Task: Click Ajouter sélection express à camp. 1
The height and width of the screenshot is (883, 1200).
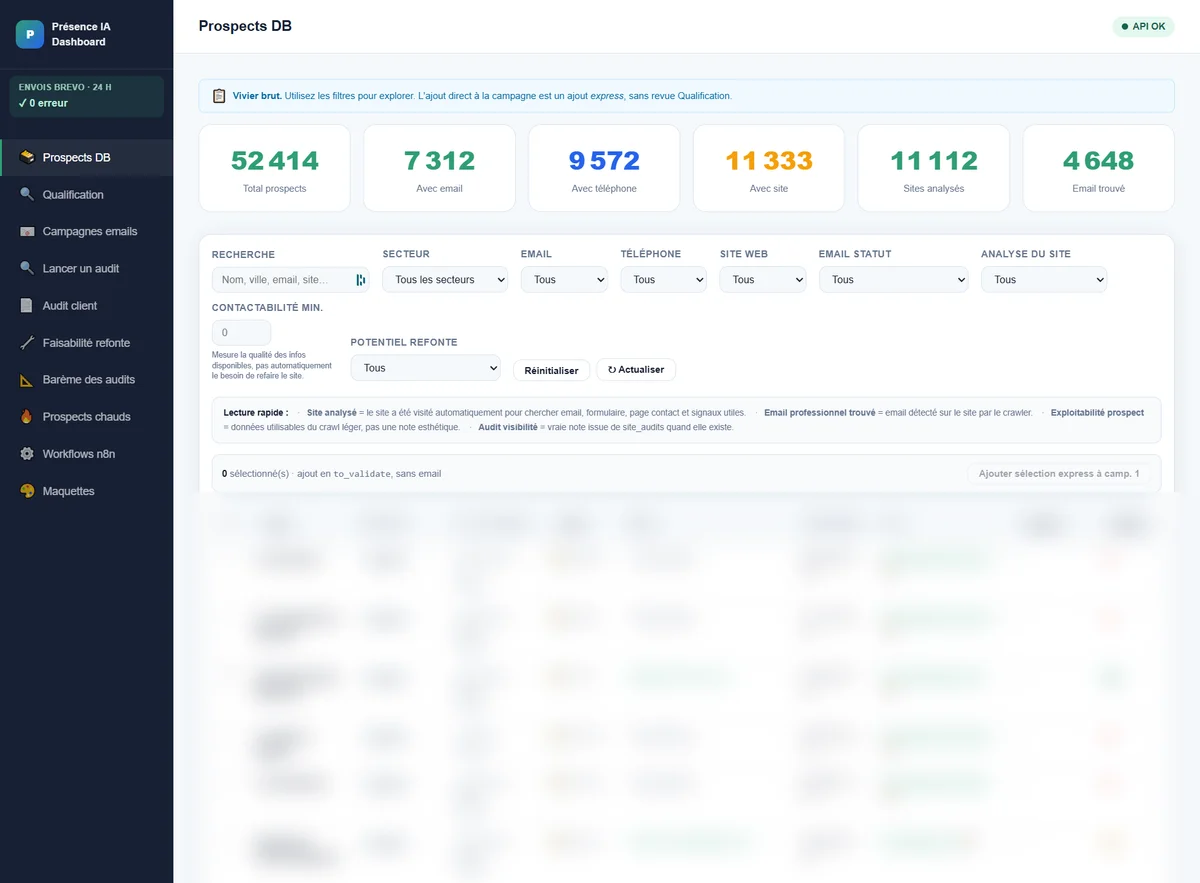Action: coord(1059,474)
